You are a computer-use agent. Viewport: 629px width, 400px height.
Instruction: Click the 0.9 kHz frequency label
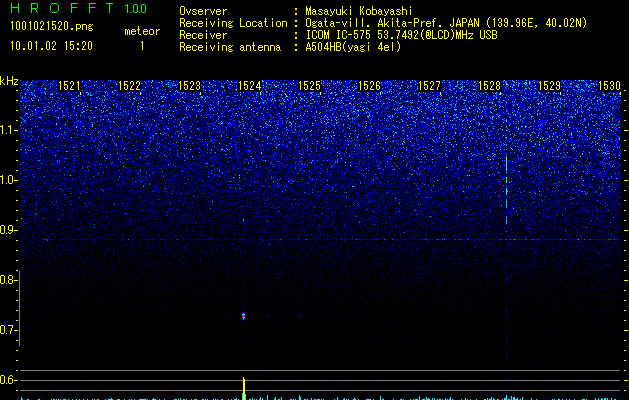click(x=9, y=230)
